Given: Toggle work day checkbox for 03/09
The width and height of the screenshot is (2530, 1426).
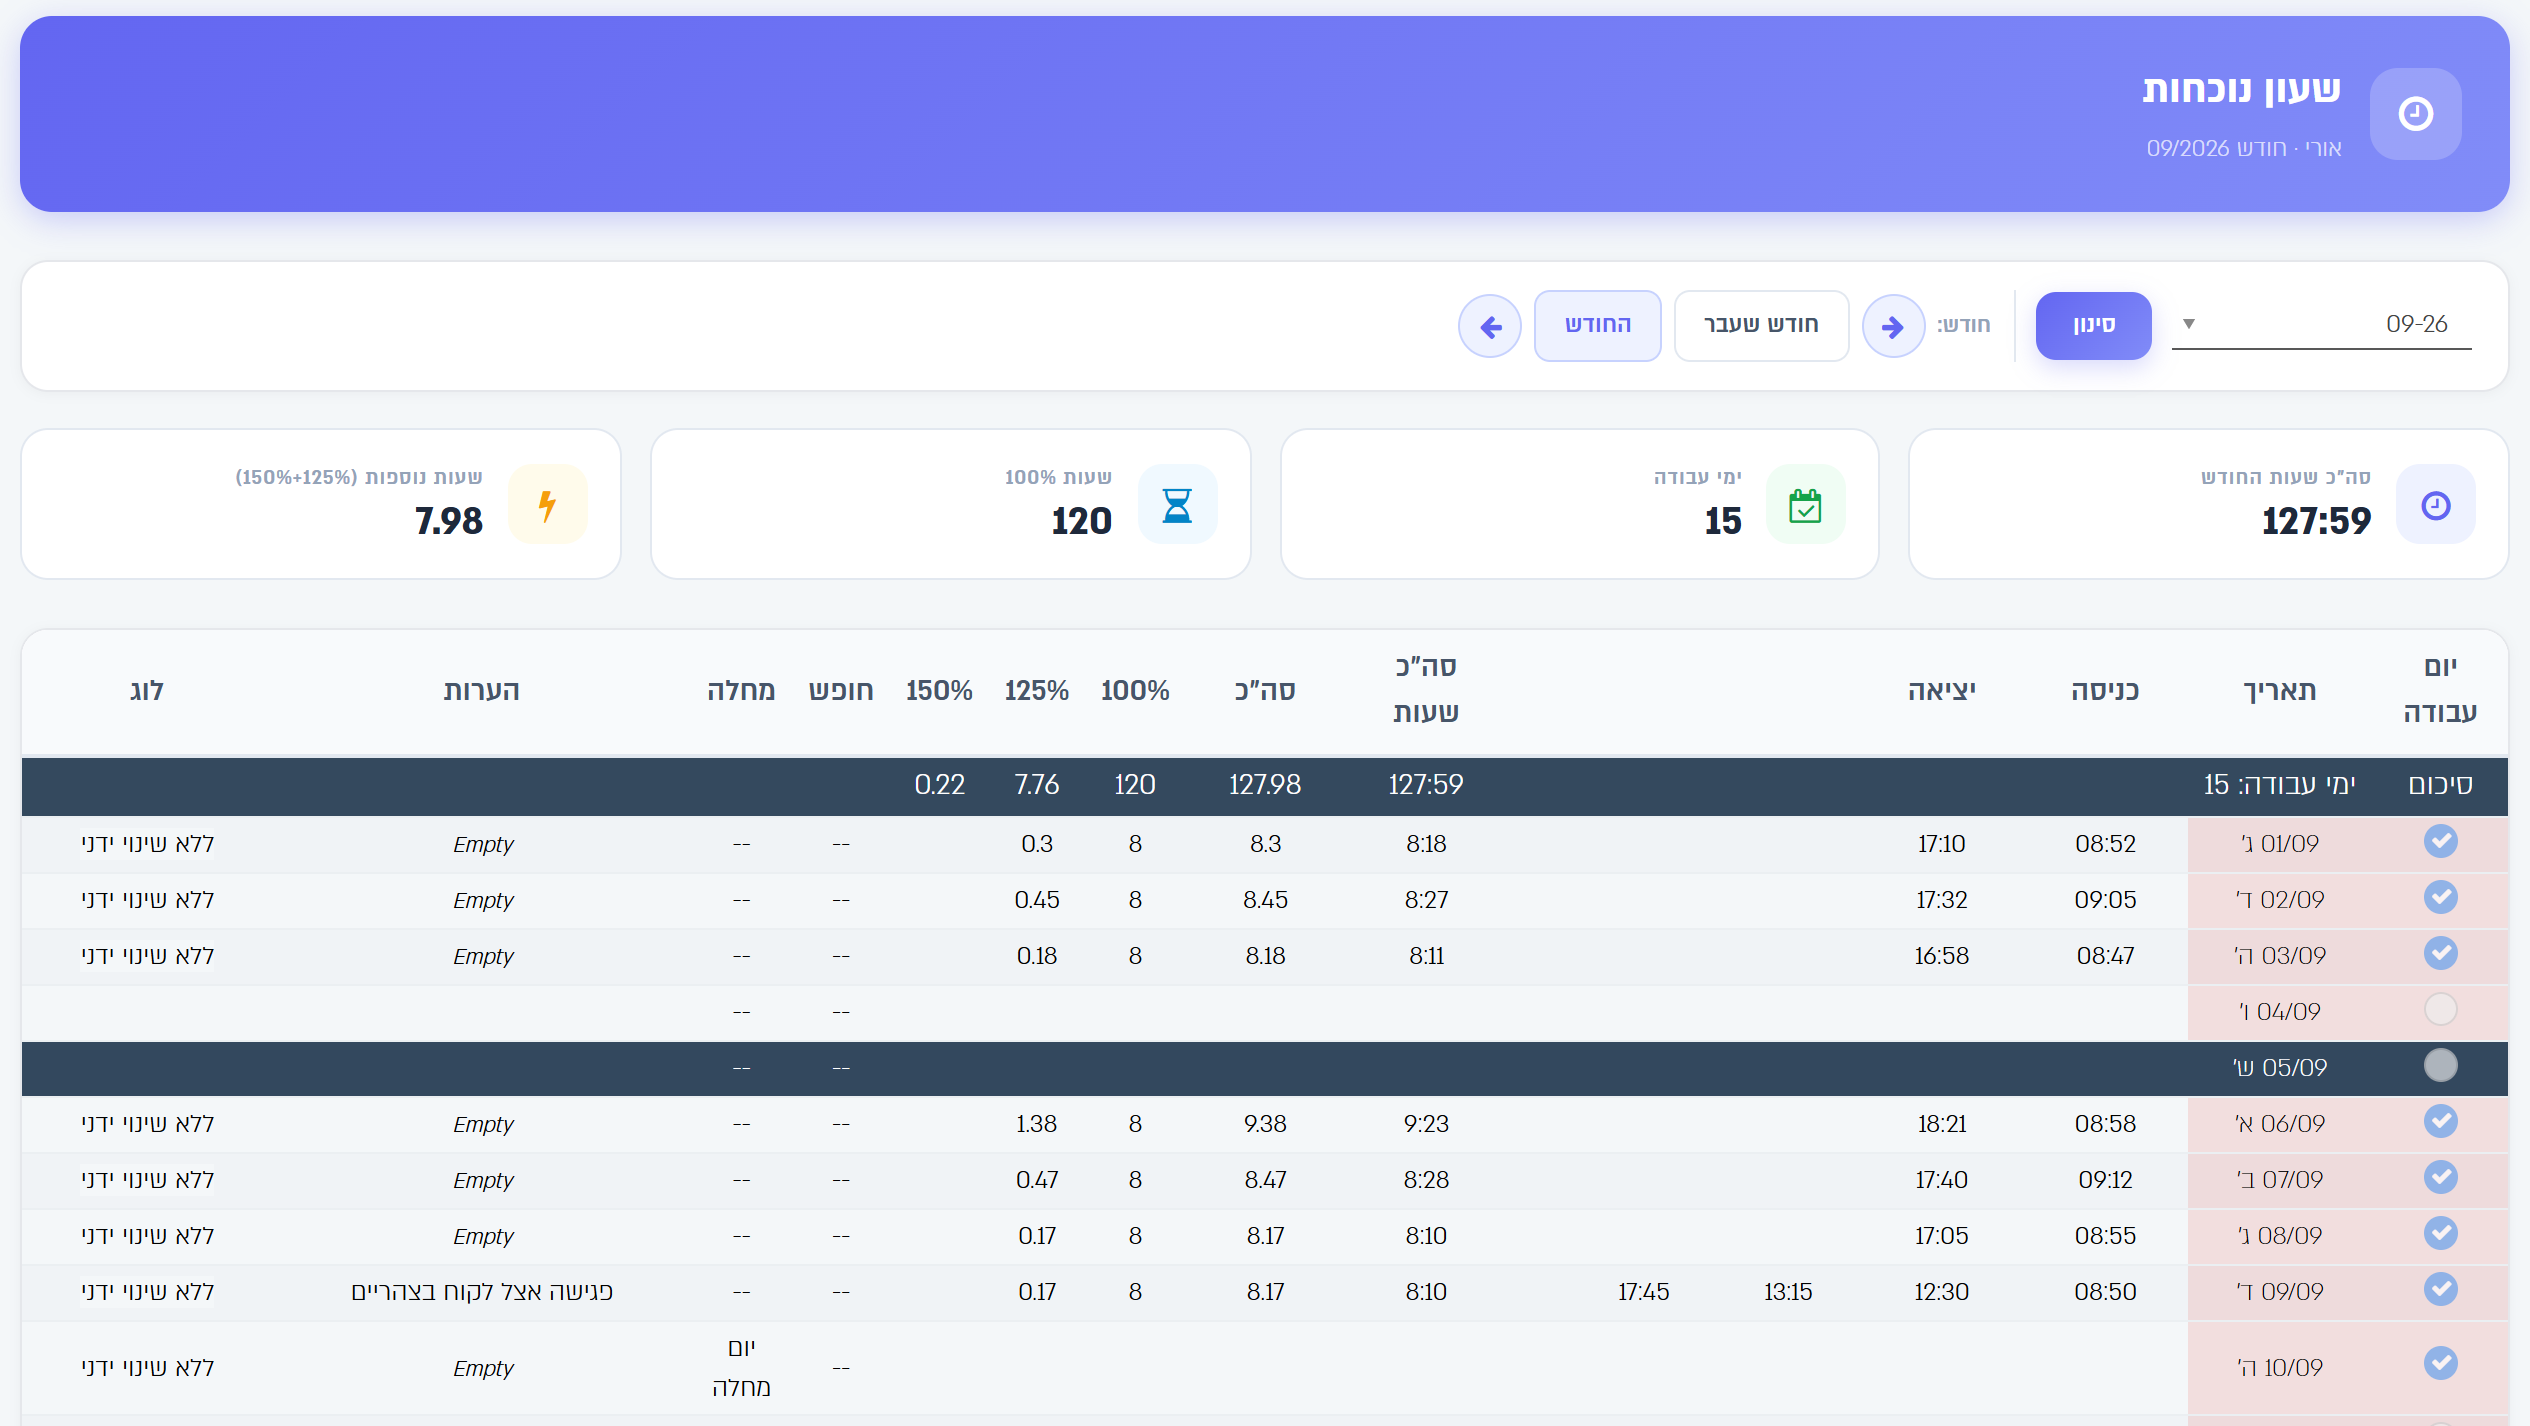Looking at the screenshot, I should [x=2441, y=954].
